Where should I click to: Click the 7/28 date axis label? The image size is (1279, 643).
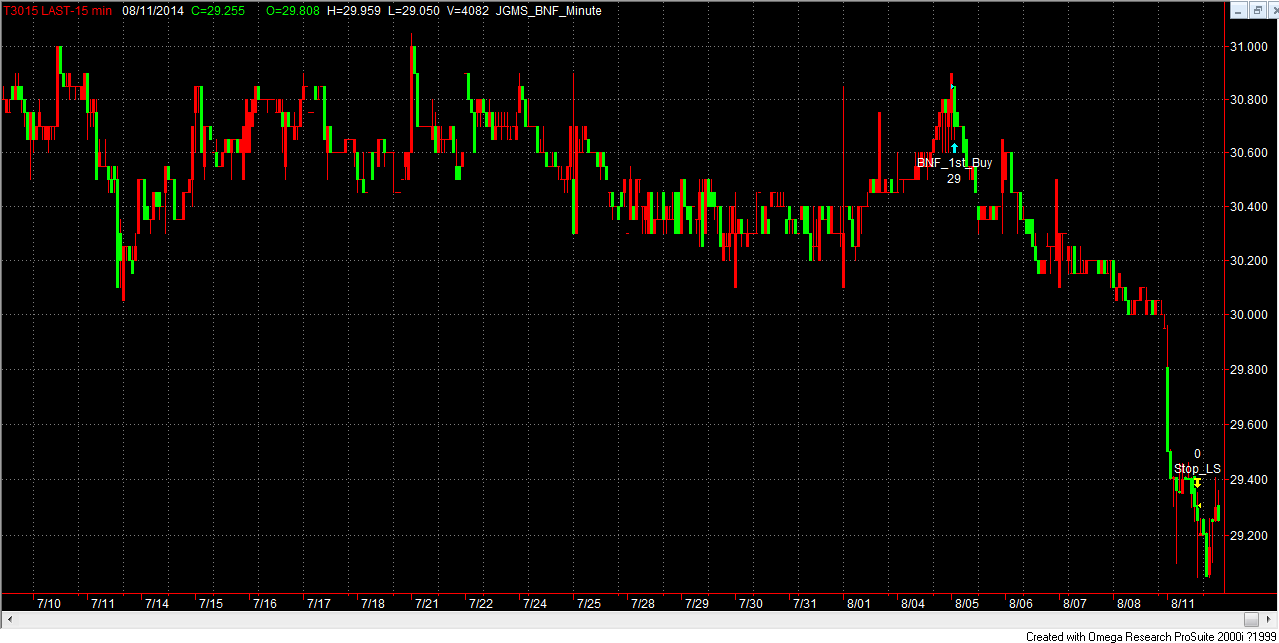point(643,603)
